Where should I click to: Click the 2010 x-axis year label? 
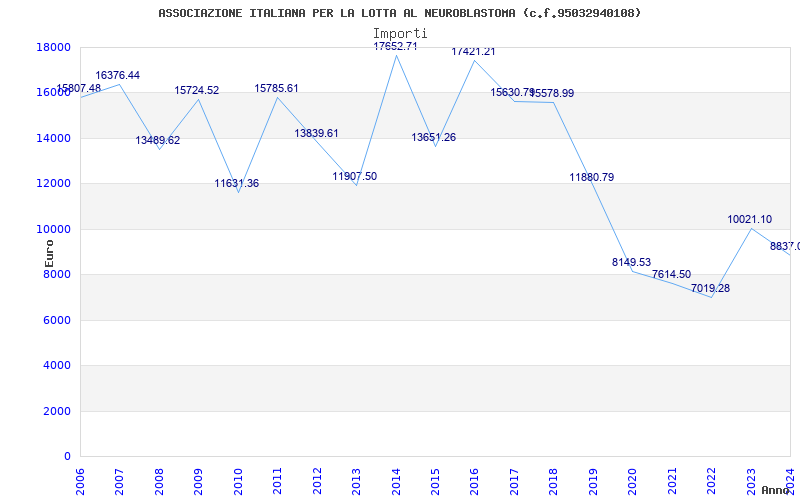coord(238,481)
